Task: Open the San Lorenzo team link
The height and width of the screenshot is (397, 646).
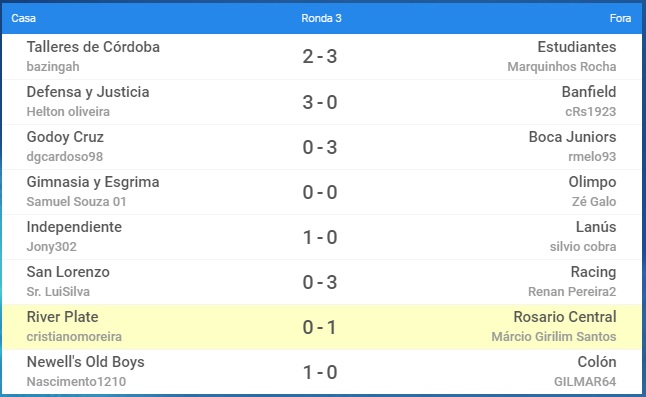Action: coord(68,272)
